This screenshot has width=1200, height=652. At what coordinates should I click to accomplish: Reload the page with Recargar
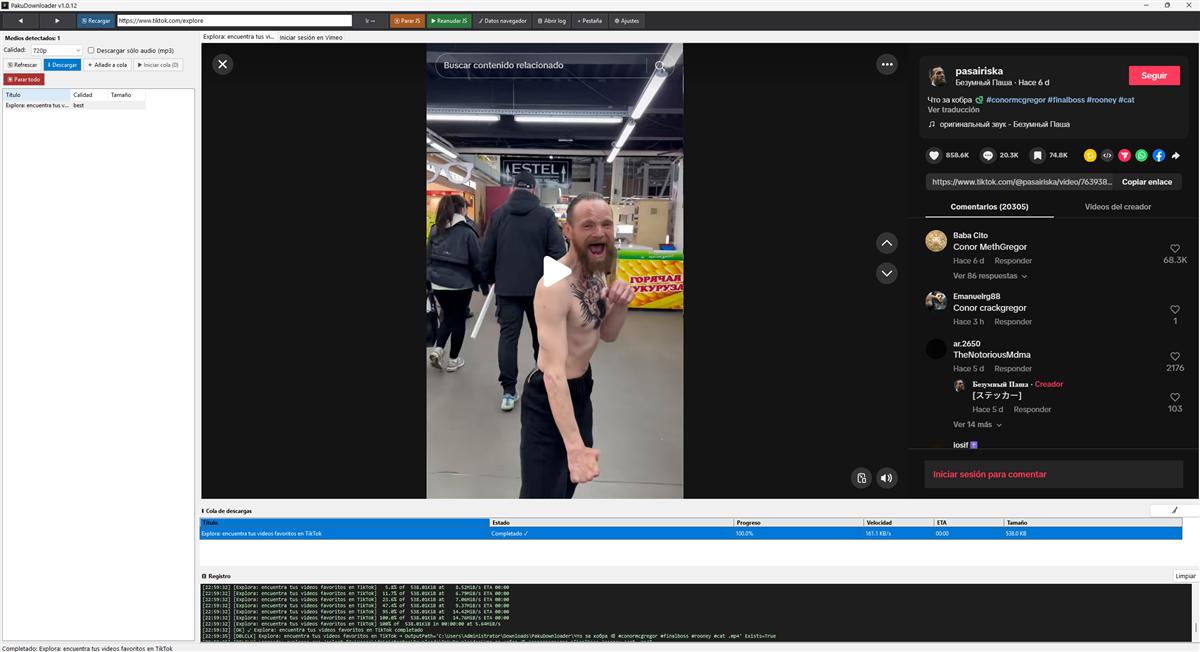(96, 20)
